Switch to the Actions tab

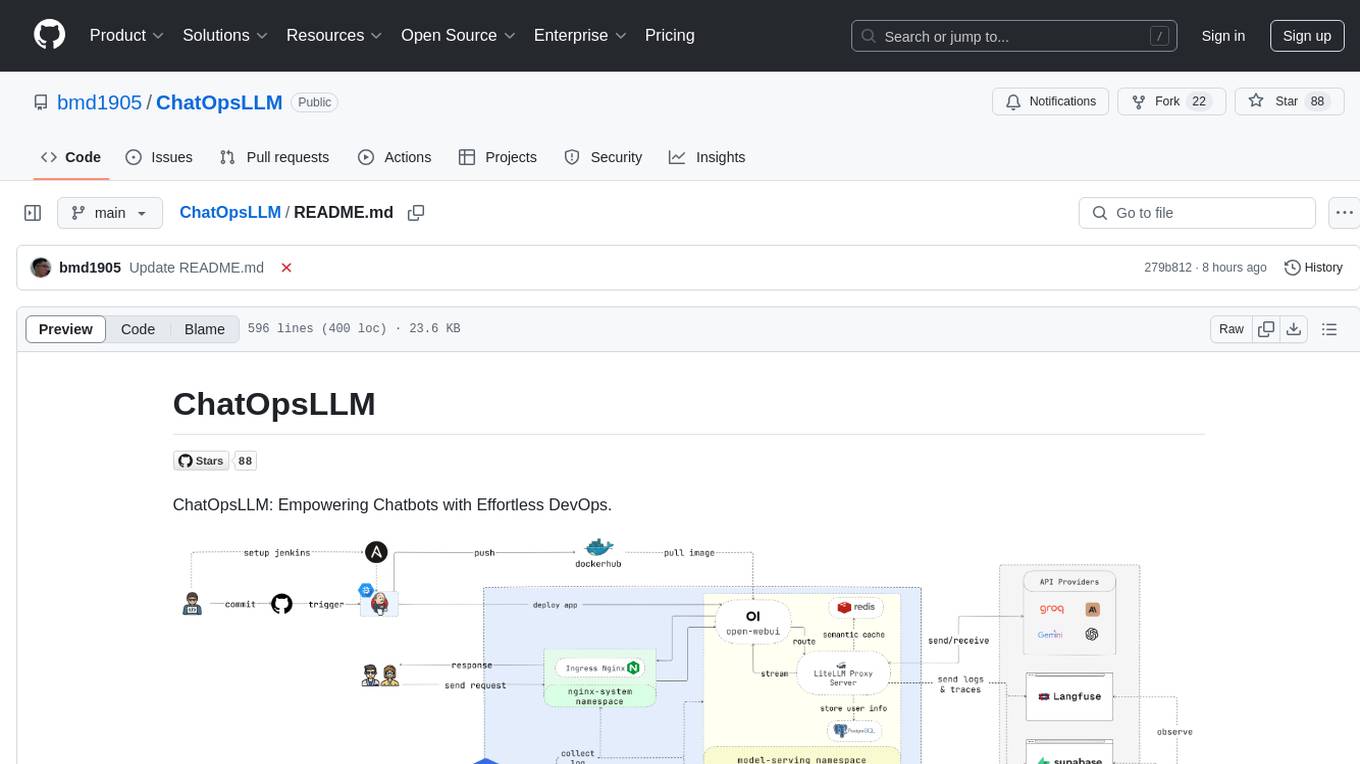394,157
